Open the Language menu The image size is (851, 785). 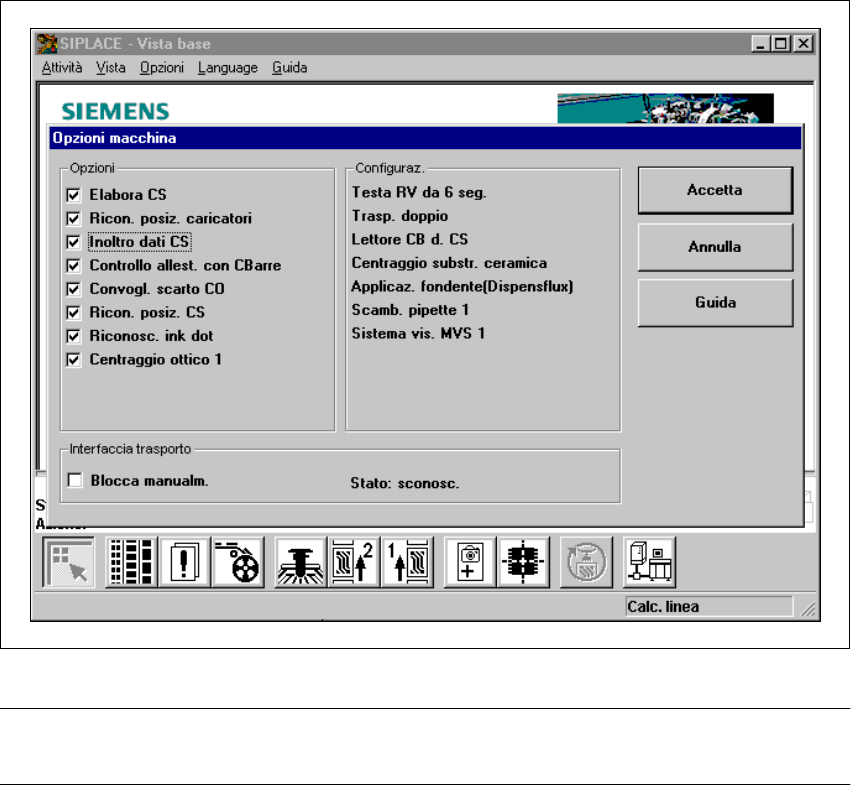pos(227,68)
